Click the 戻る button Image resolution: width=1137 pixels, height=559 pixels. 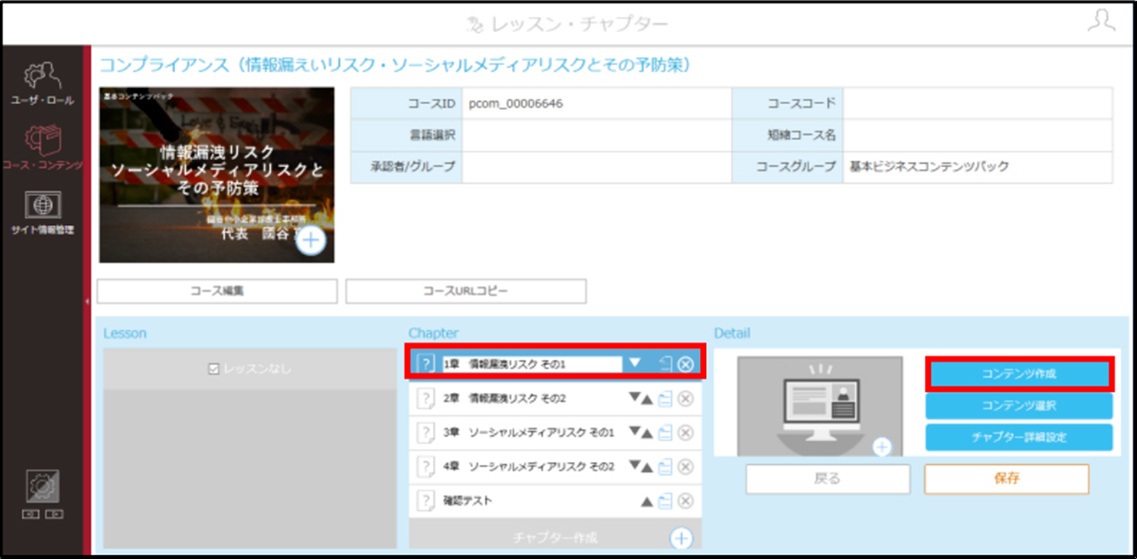point(827,479)
